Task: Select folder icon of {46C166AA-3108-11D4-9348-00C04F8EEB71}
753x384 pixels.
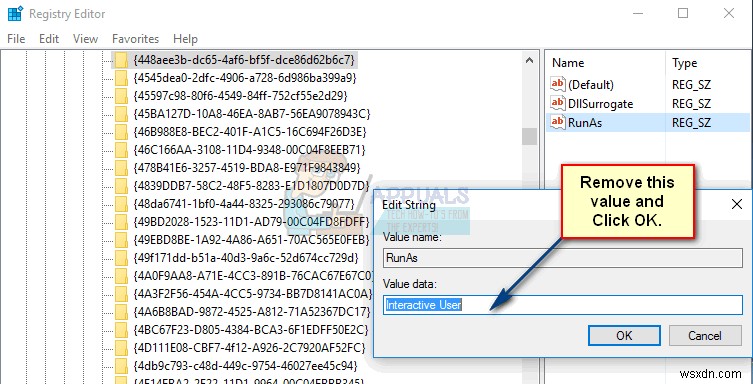Action: point(121,149)
